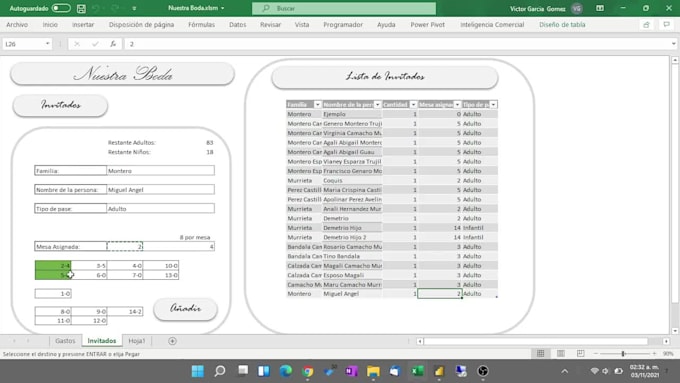The image size is (680, 383).
Task: Open the Cantidad column filter dropdown
Action: click(413, 105)
